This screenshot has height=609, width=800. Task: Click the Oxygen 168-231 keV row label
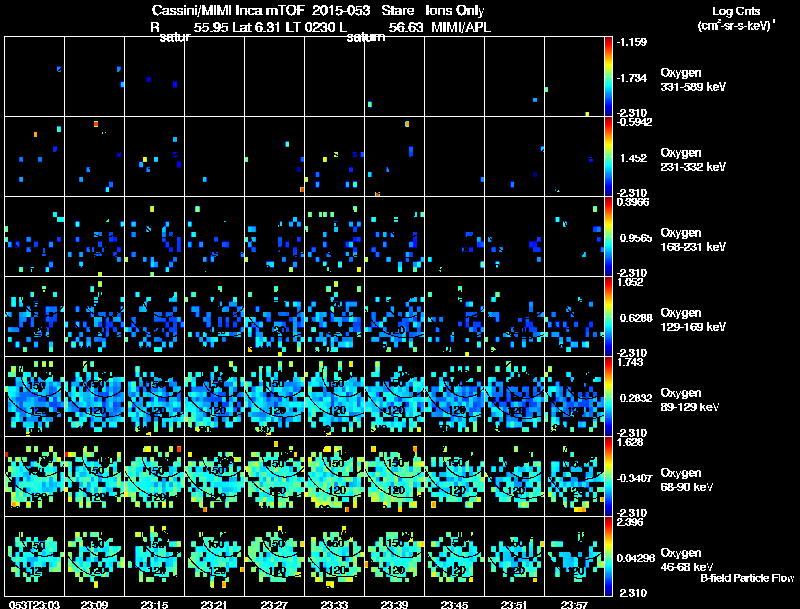click(x=692, y=239)
